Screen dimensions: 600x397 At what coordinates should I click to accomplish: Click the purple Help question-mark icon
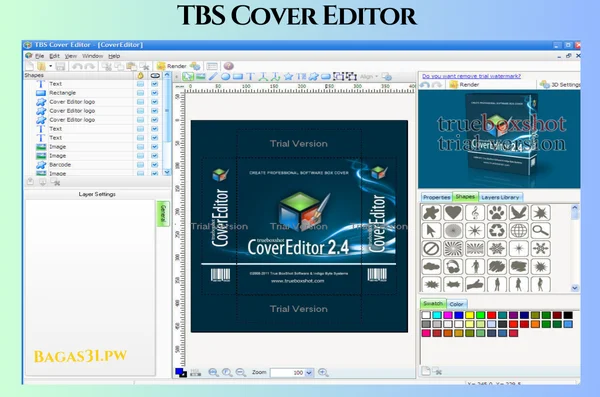point(228,66)
